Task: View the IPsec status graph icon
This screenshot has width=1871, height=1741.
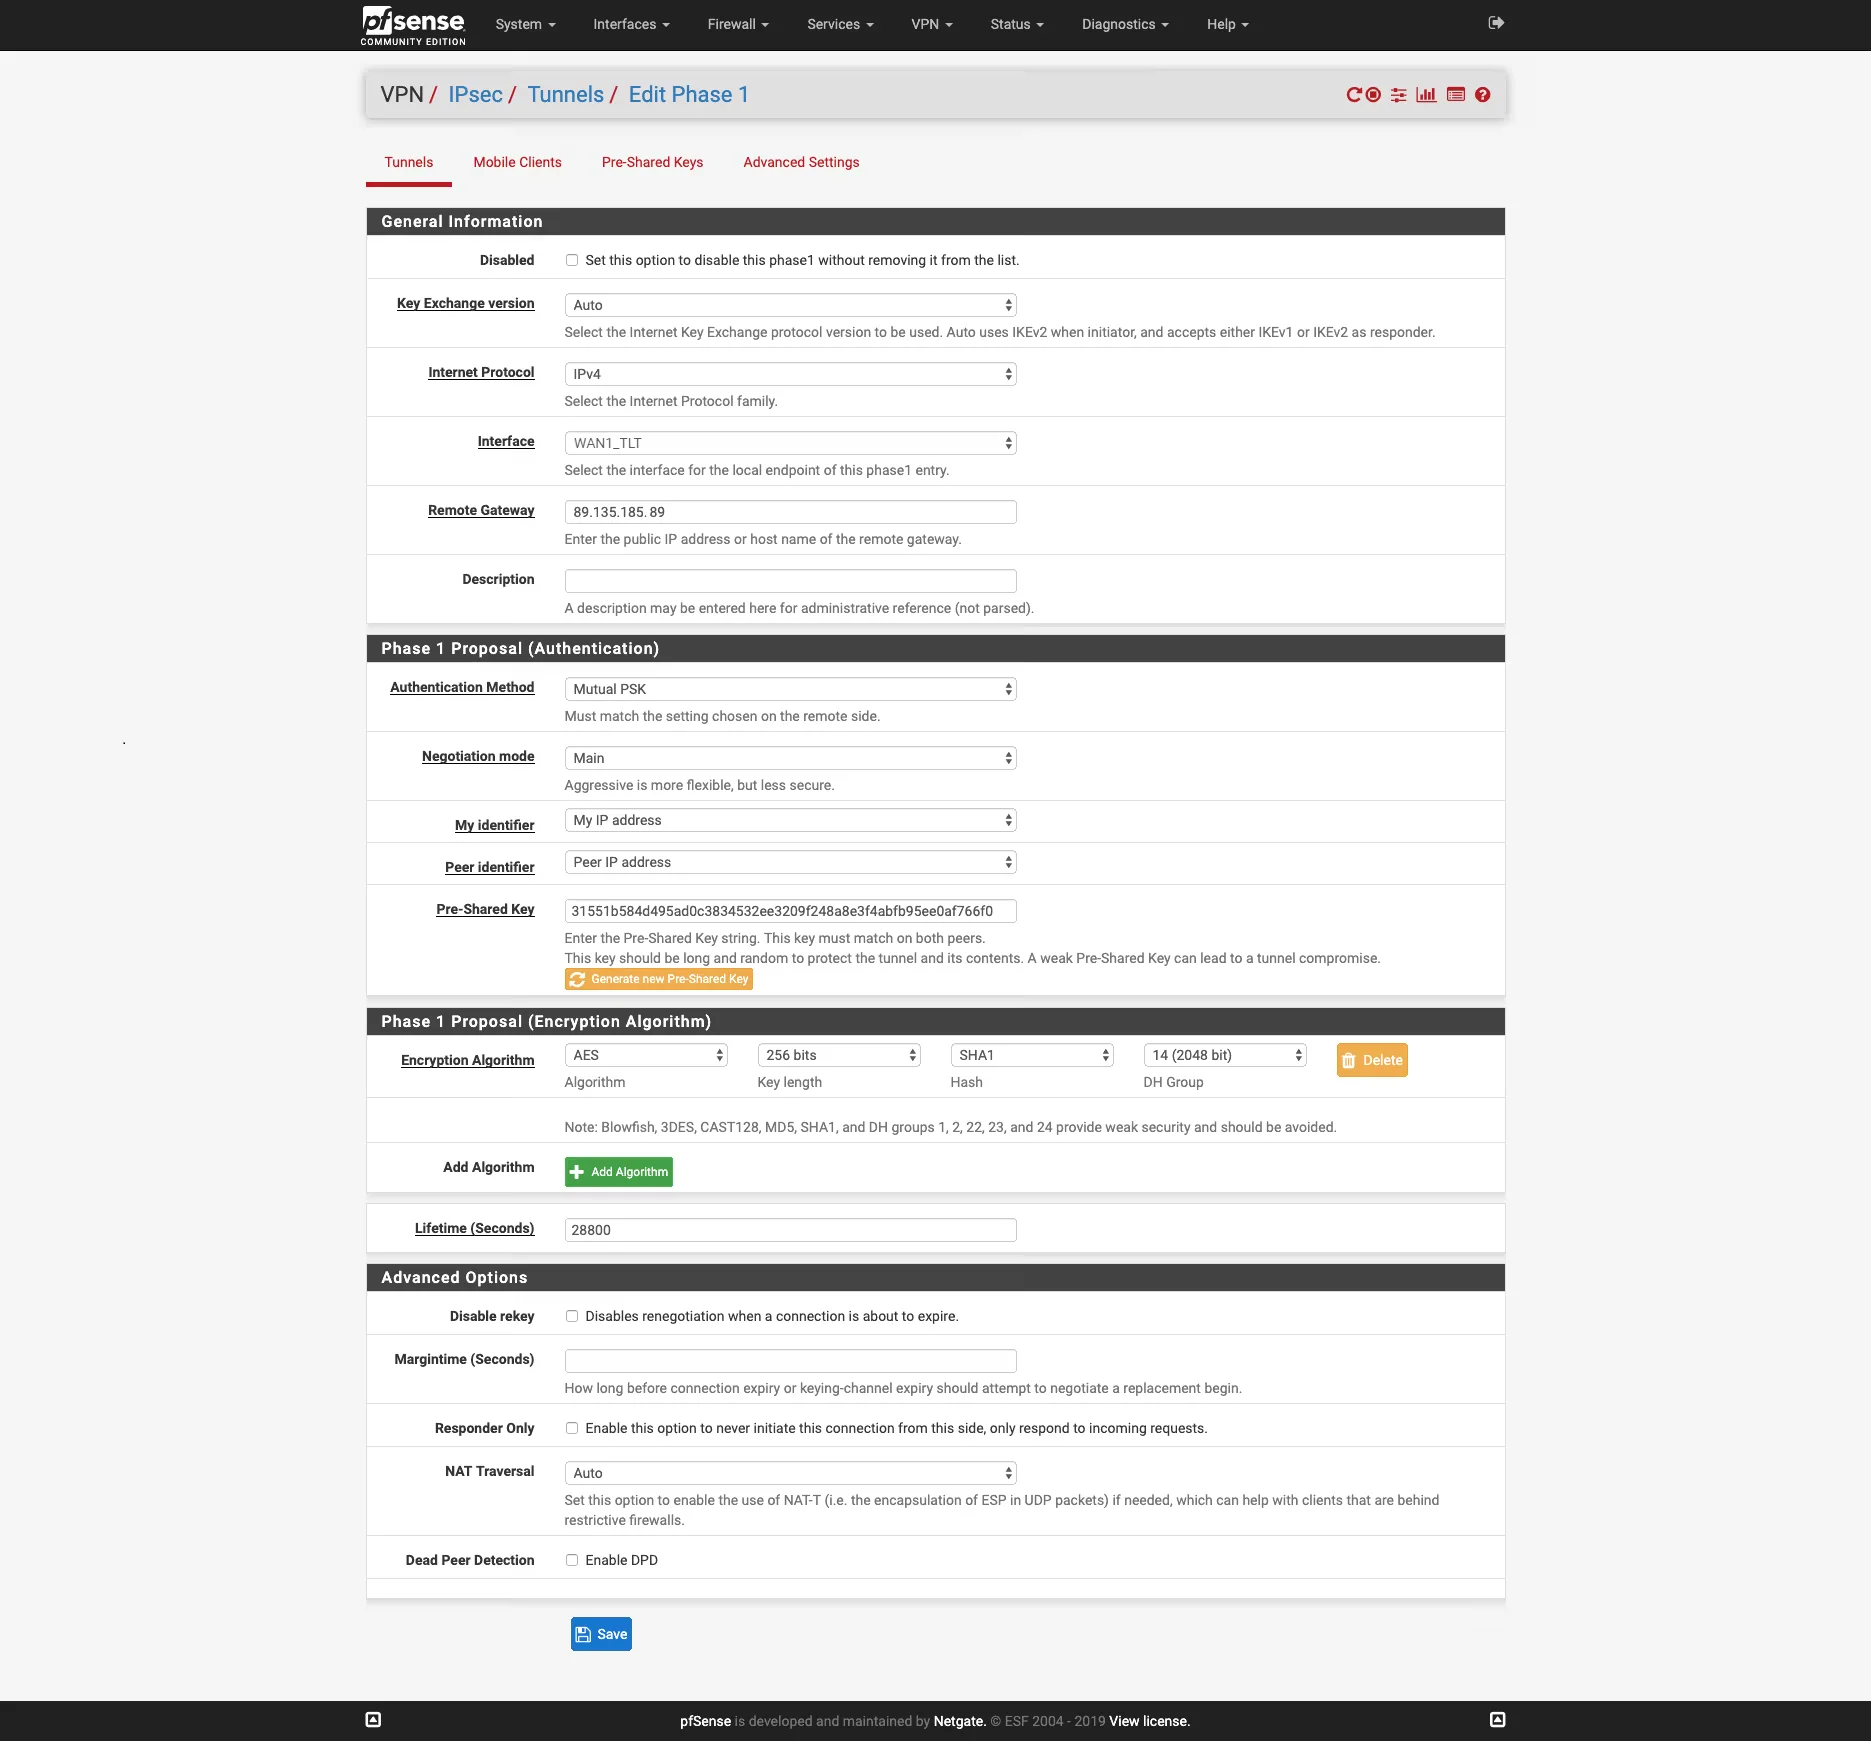Action: click(x=1426, y=94)
